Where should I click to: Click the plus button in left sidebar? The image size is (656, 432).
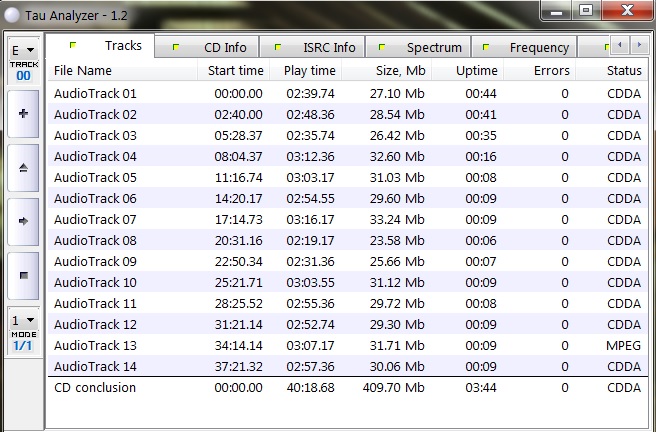[22, 114]
